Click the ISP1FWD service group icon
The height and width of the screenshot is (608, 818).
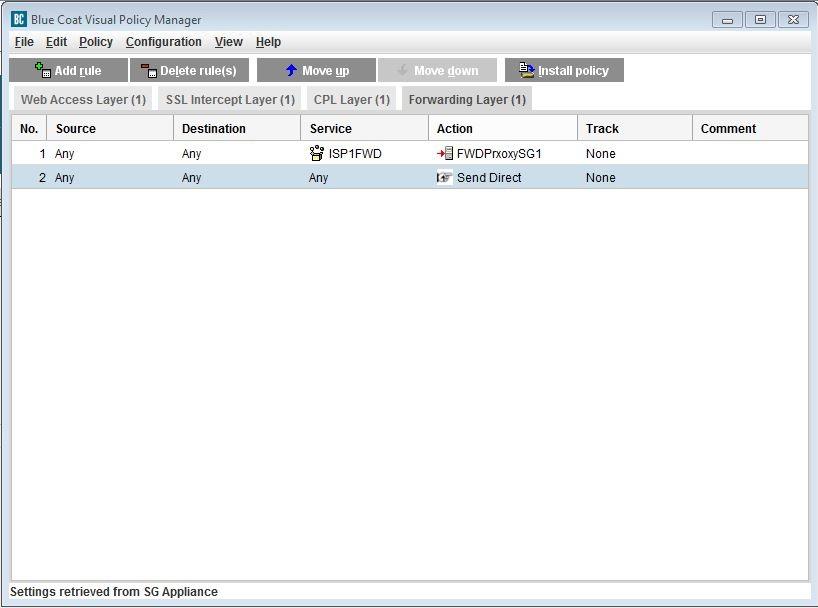[x=317, y=153]
